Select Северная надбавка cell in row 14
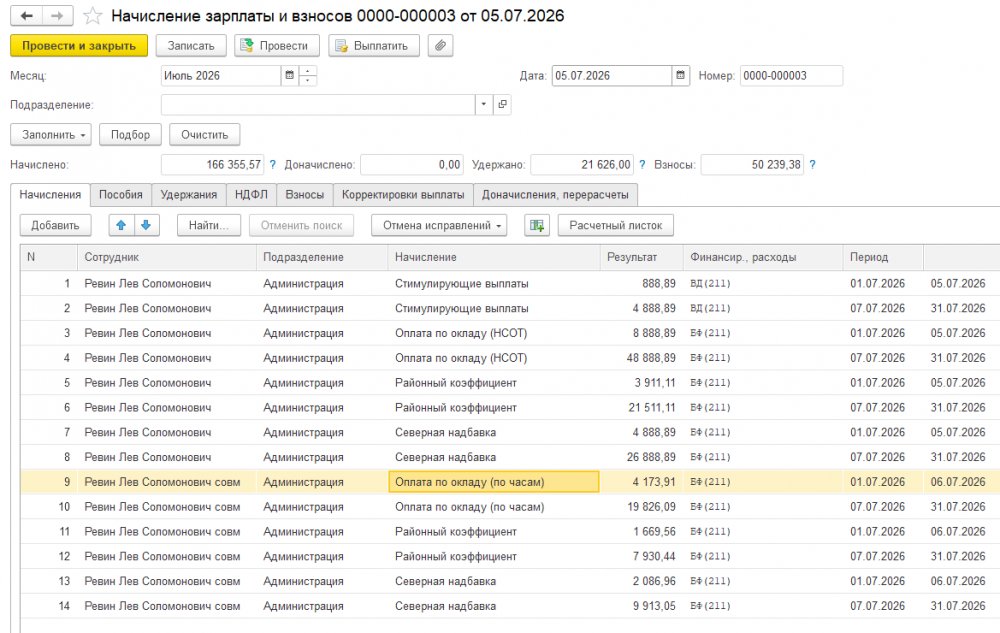1000x633 pixels. click(x=494, y=606)
